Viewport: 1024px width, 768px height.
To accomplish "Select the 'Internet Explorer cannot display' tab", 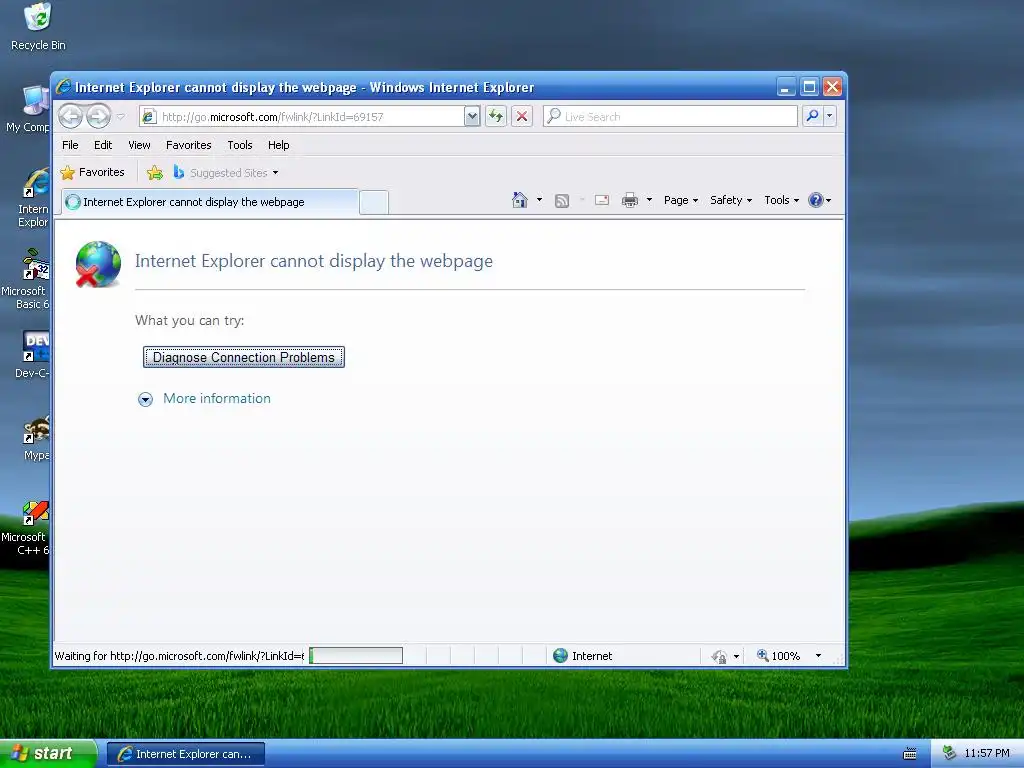I will coord(210,202).
